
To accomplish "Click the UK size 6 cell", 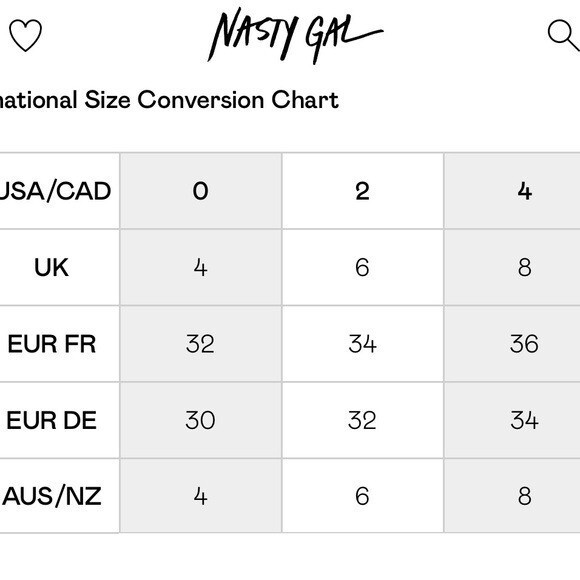I will coord(362,267).
